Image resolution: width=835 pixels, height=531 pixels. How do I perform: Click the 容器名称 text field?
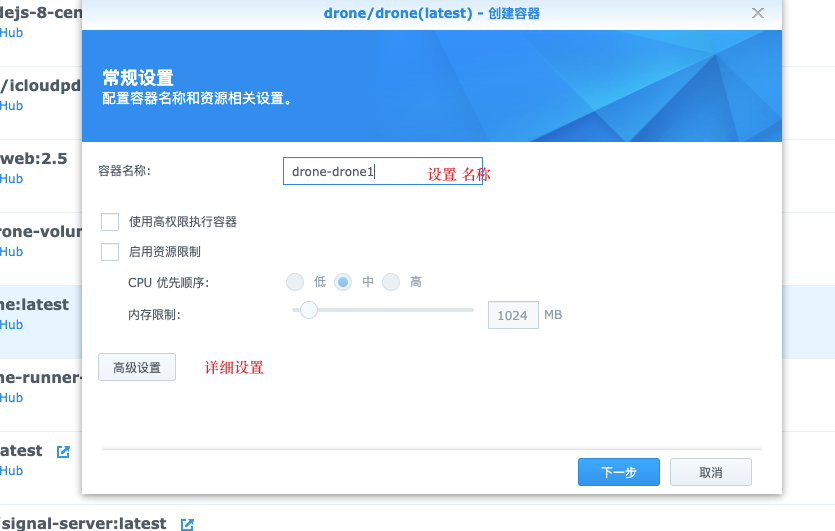click(x=382, y=171)
